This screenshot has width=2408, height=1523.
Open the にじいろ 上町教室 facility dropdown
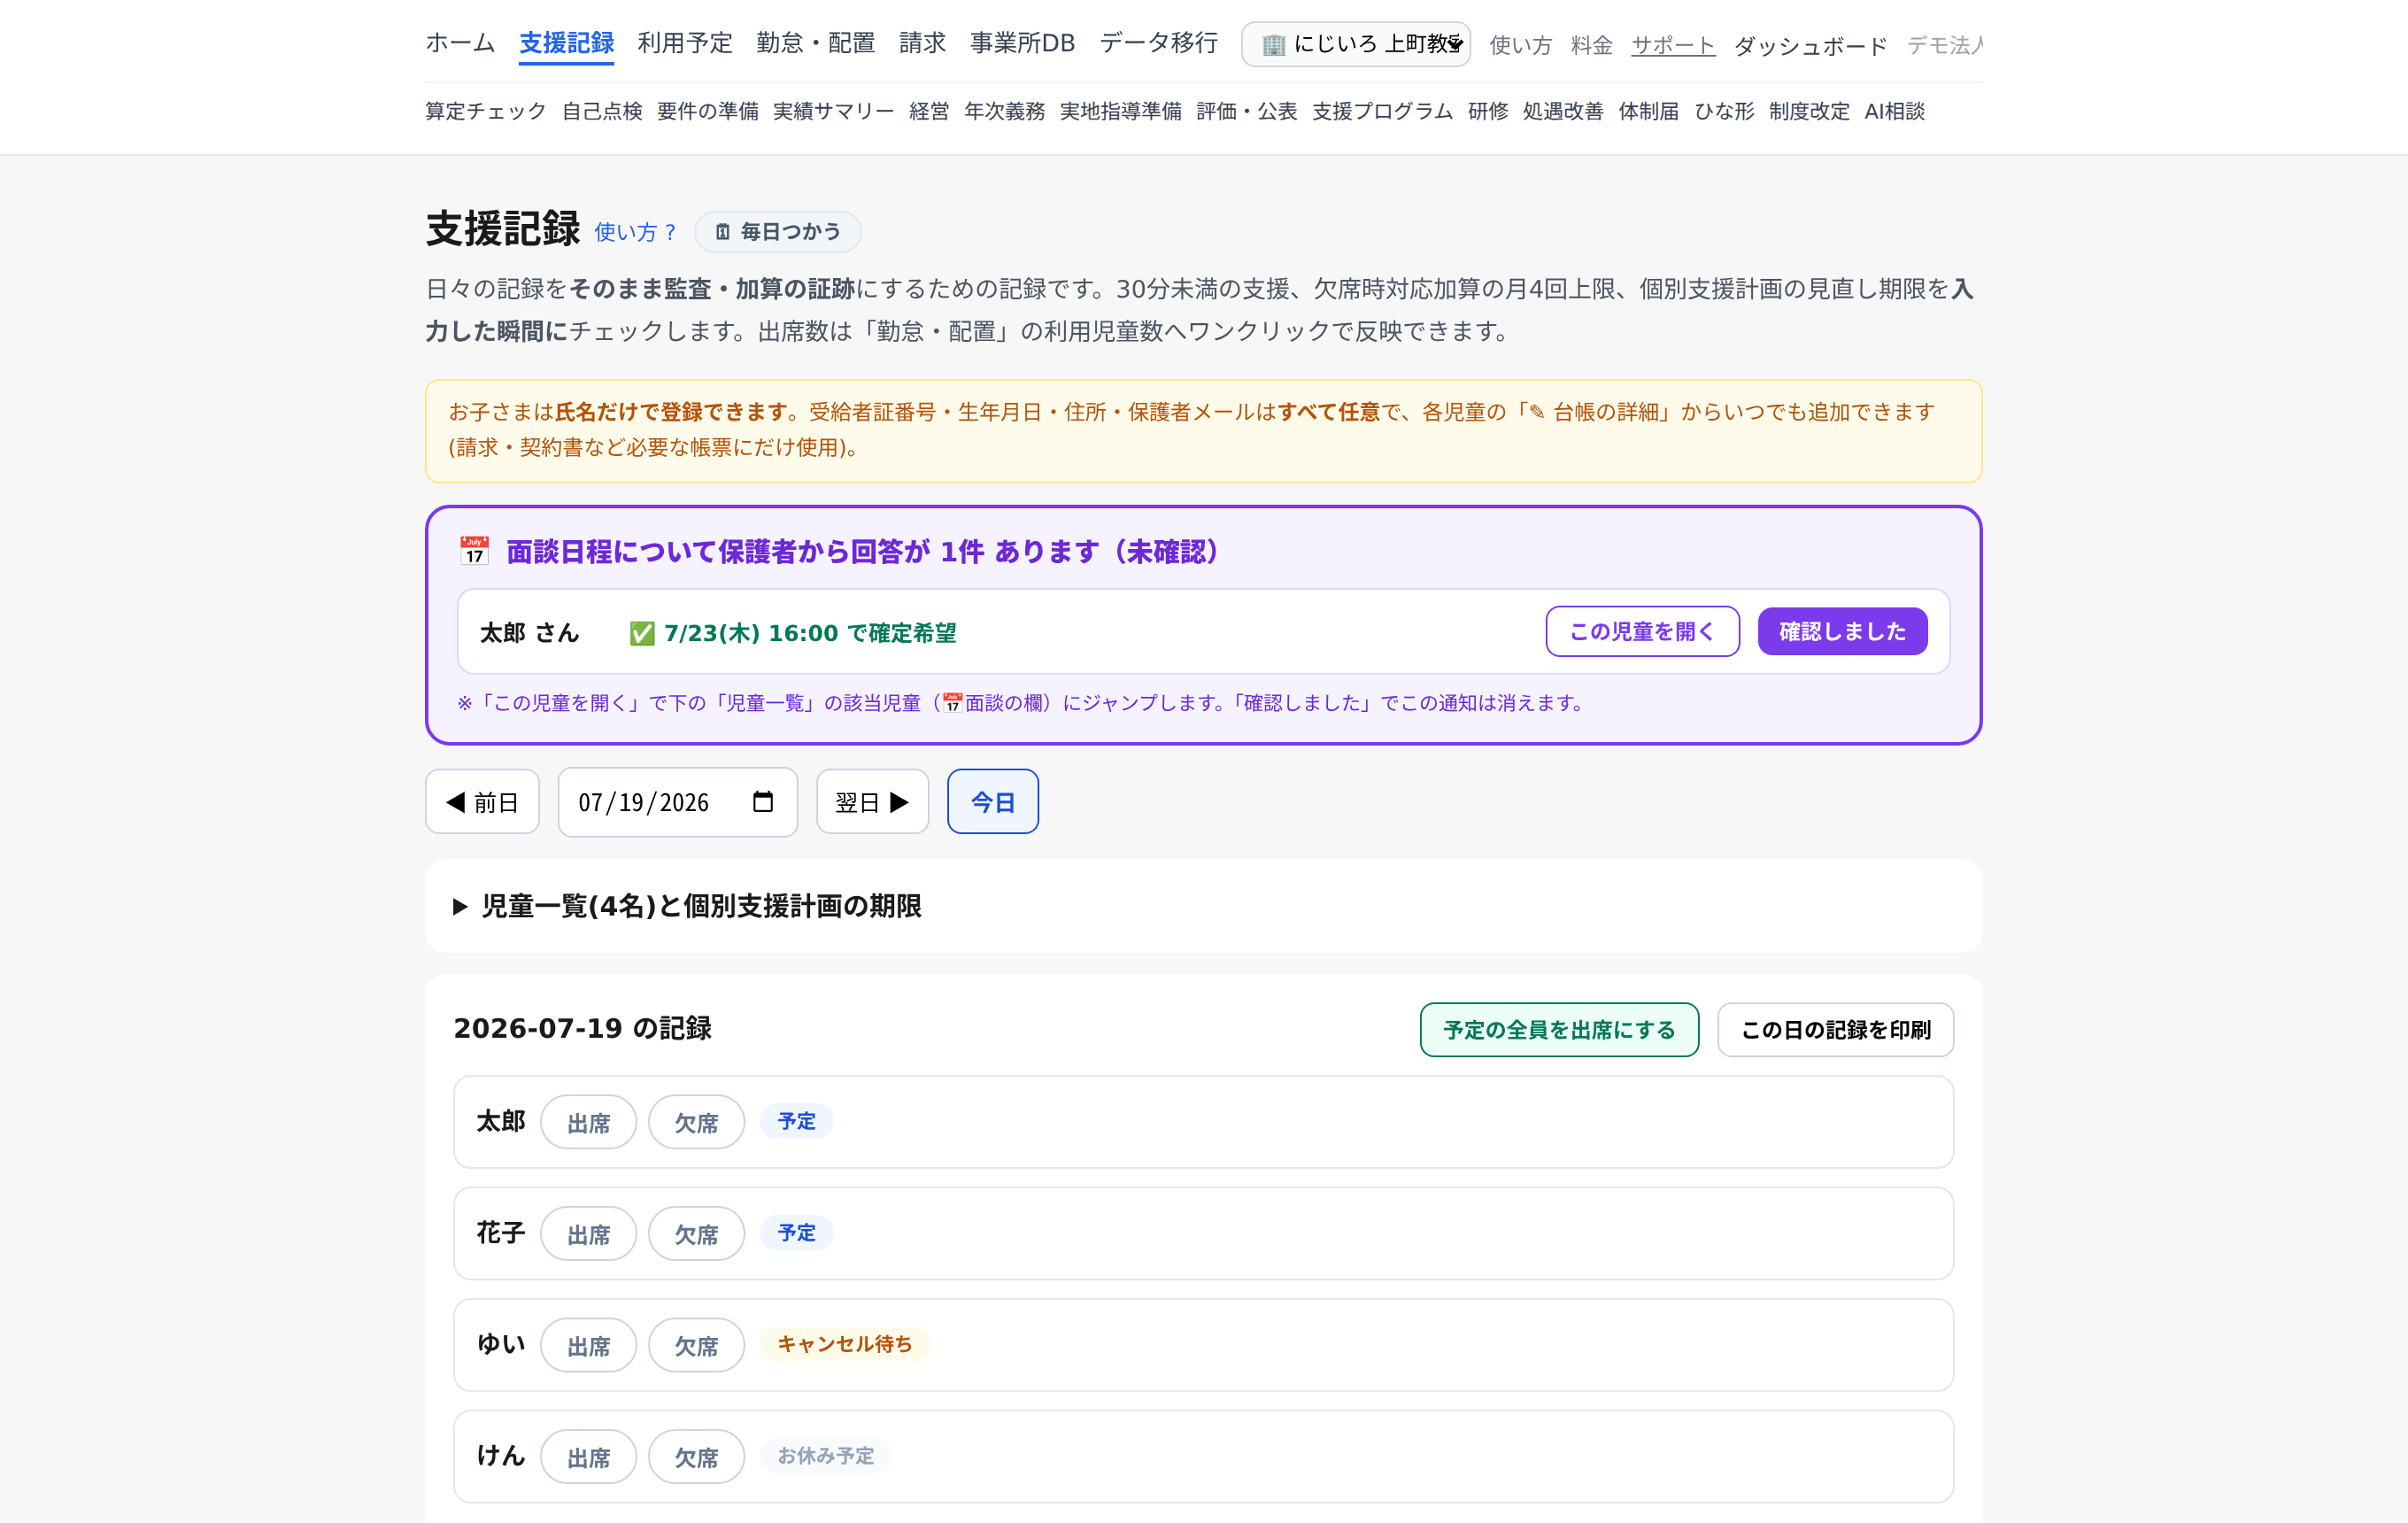[1355, 44]
